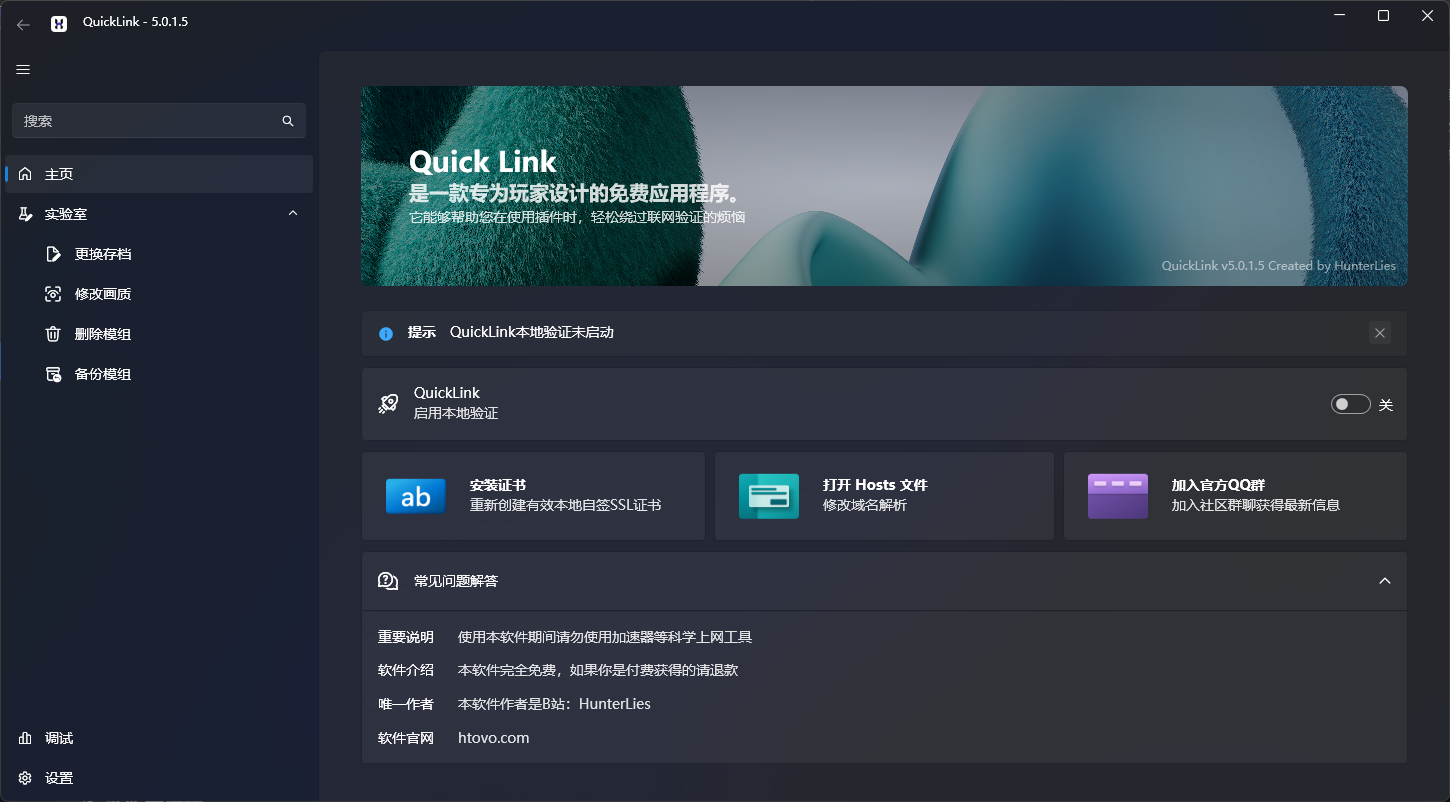Open the 主页 home page

tap(159, 174)
